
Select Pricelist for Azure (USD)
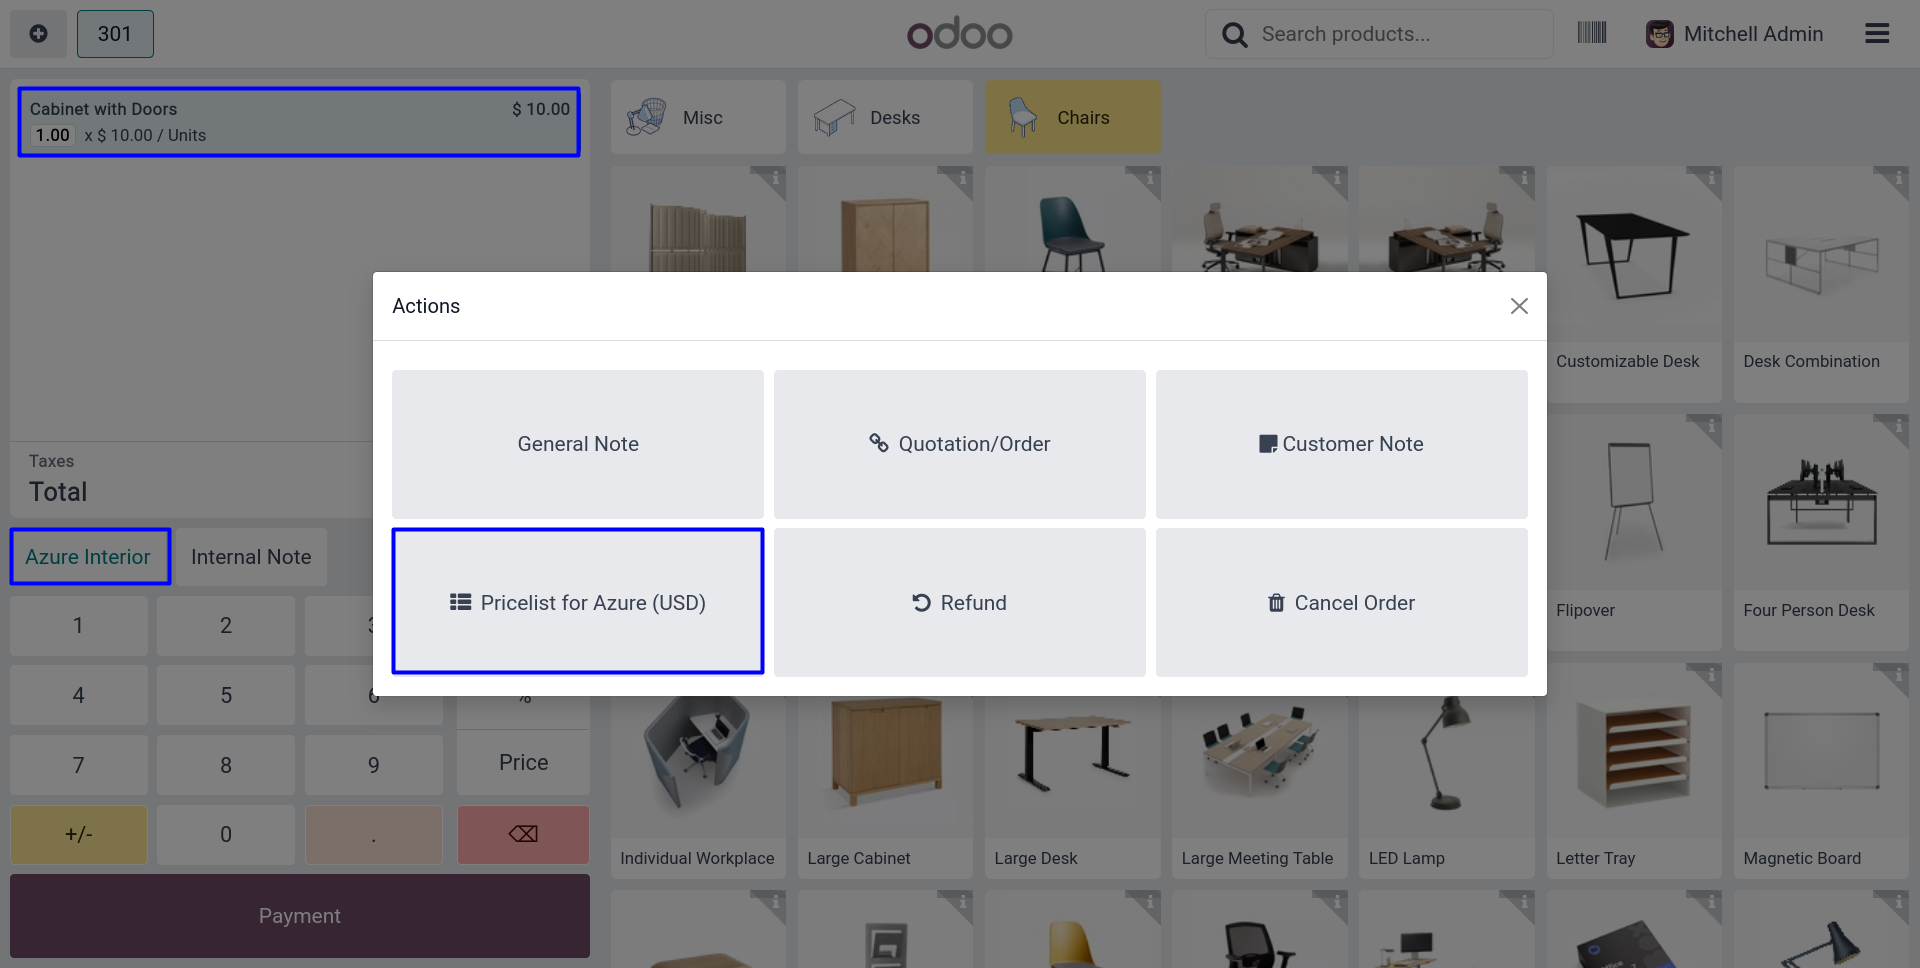point(578,602)
